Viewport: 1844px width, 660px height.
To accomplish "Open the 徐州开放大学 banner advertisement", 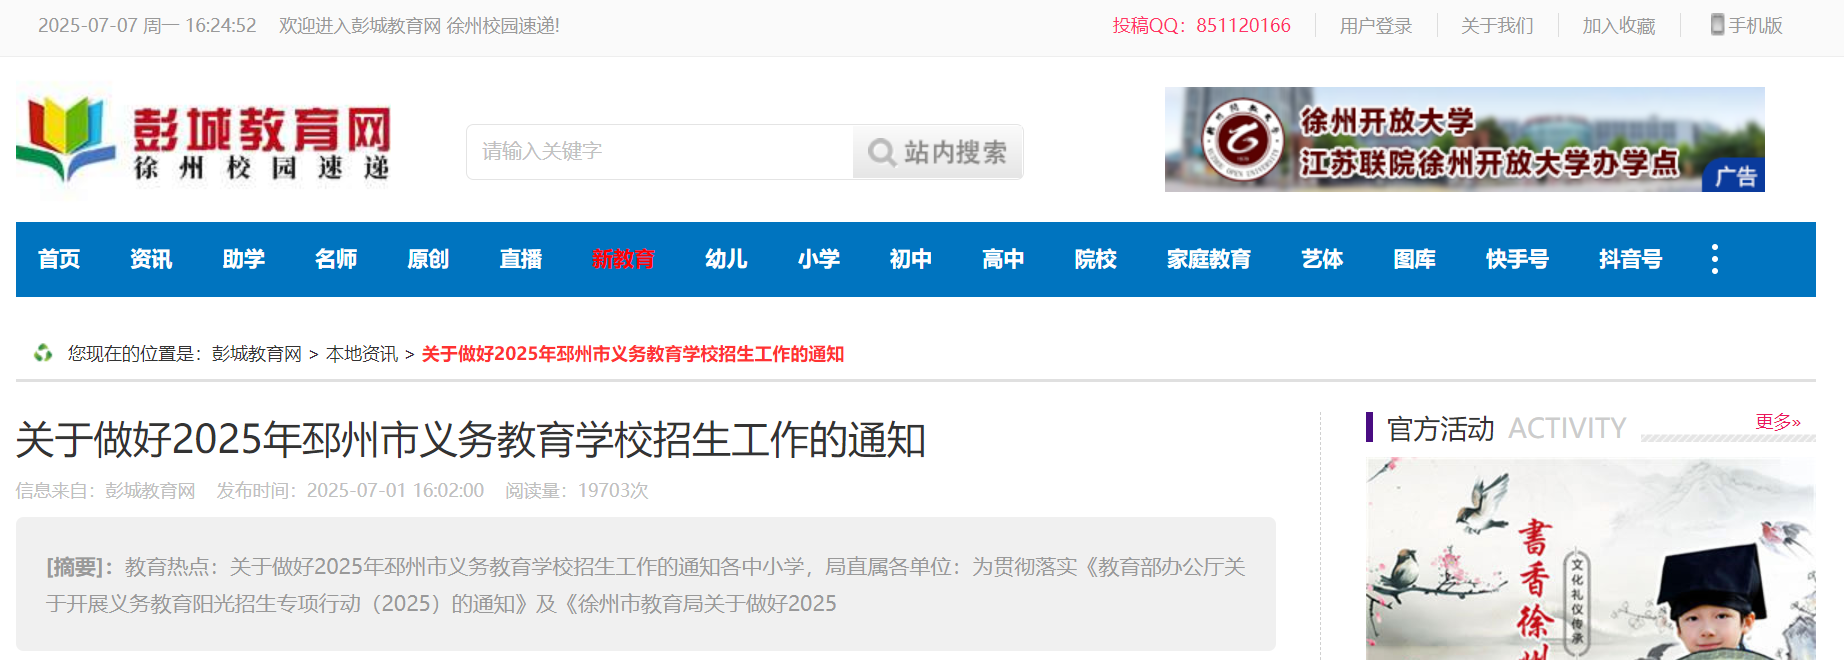I will 1464,139.
